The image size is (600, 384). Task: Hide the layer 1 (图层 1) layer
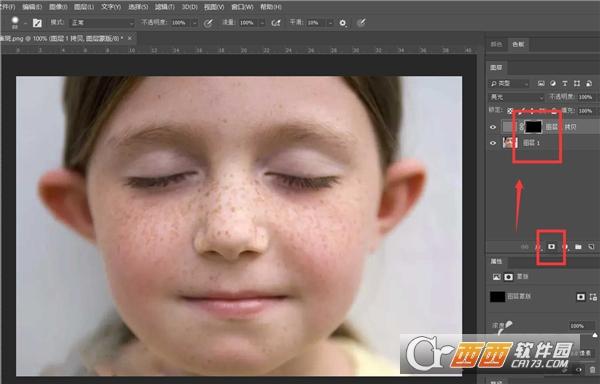493,143
